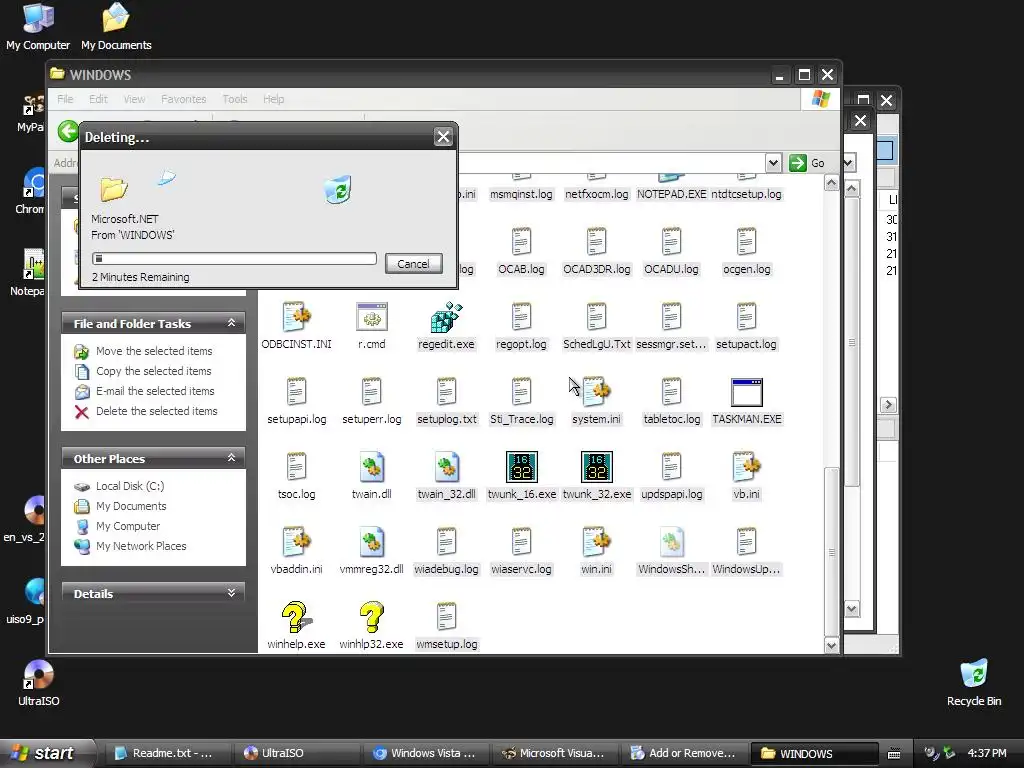Open the Start menu
The image size is (1024, 768).
(x=46, y=753)
